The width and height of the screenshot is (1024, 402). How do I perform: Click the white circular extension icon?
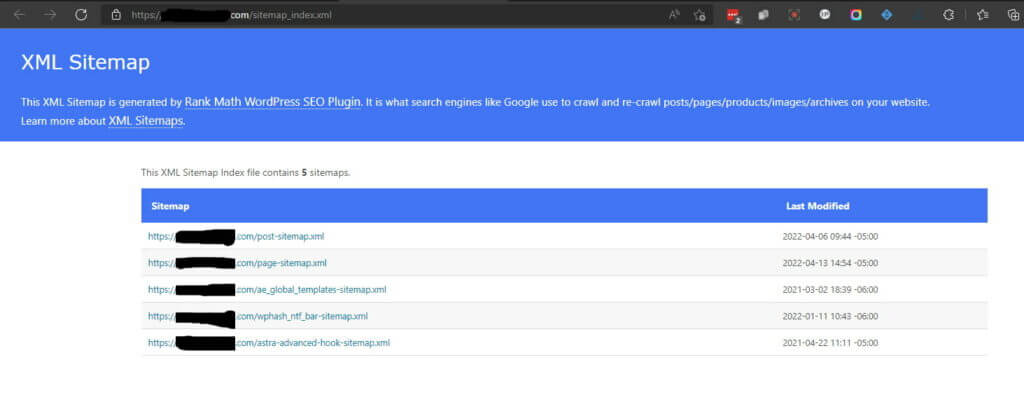(825, 15)
